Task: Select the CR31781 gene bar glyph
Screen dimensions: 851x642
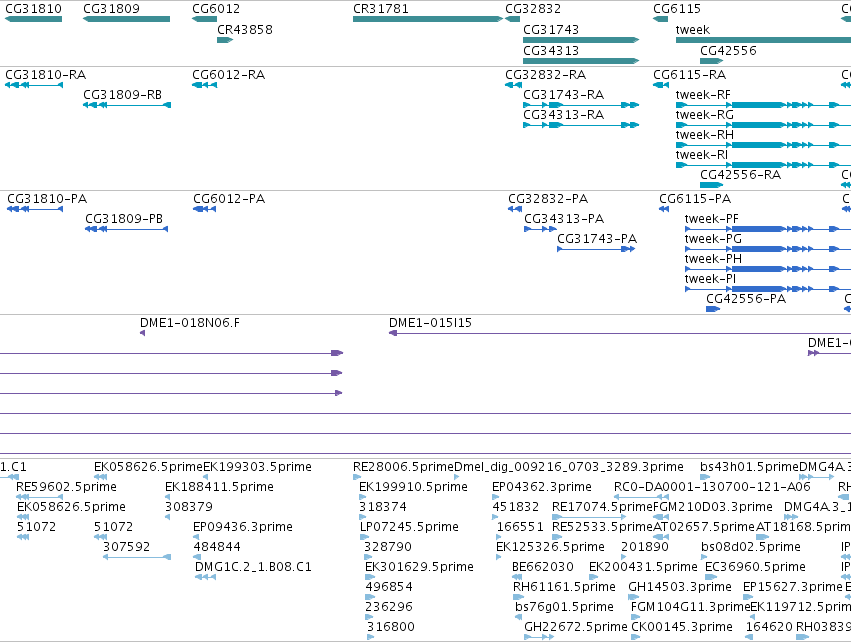Action: coord(428,19)
